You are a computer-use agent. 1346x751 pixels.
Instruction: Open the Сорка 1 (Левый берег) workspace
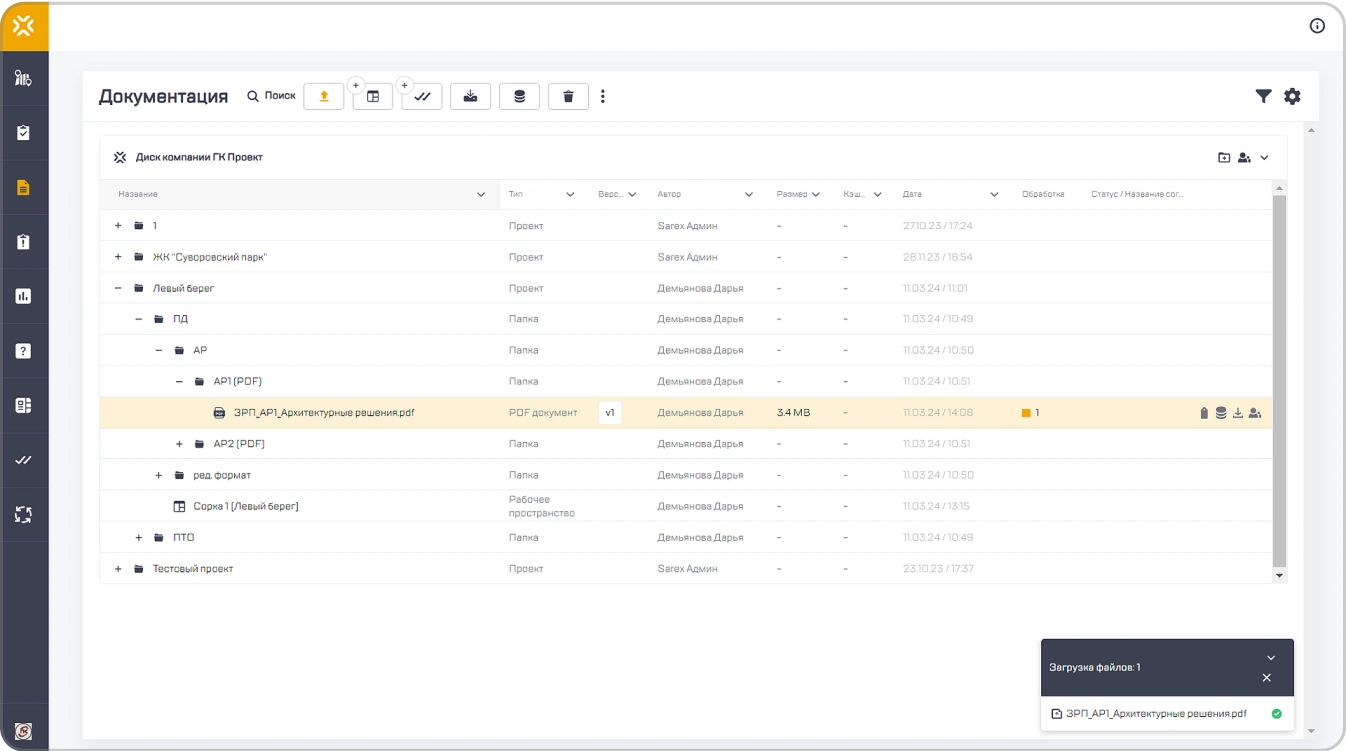[x=245, y=507]
